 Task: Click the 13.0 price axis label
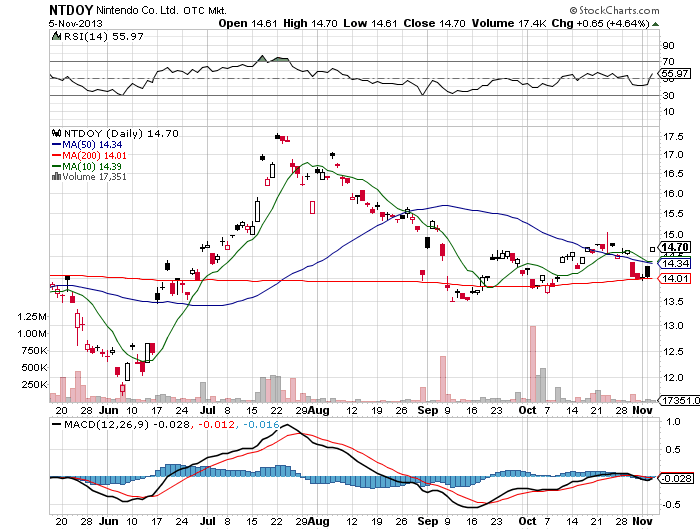click(x=673, y=326)
